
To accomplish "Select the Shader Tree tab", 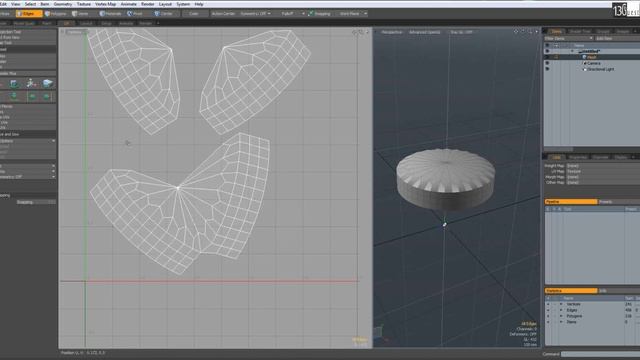I will point(580,31).
